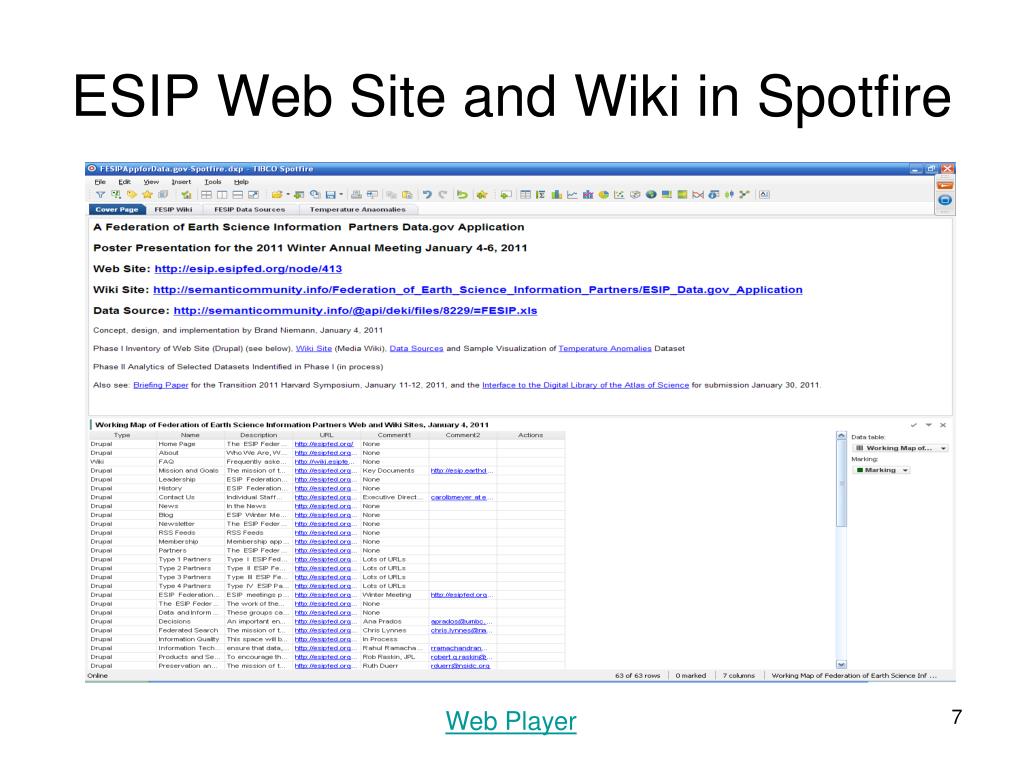
Task: Open the dropdown arrow beside Save icon
Action: [x=341, y=194]
